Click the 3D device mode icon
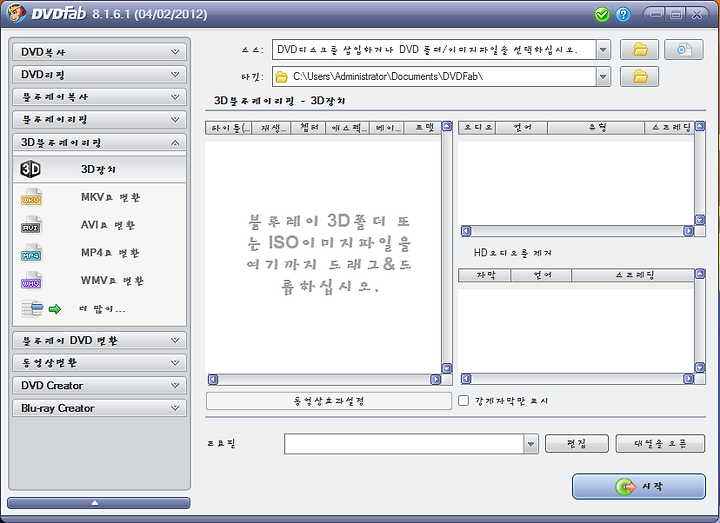720x523 pixels. (x=30, y=169)
